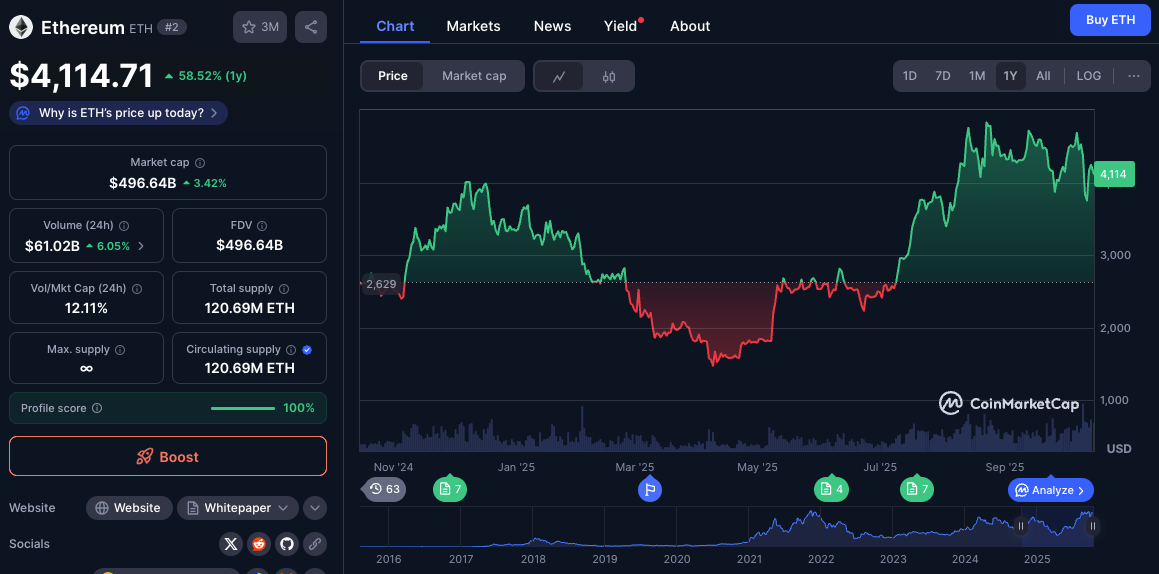The height and width of the screenshot is (574, 1159).
Task: Open the Markets tab
Action: 473,26
